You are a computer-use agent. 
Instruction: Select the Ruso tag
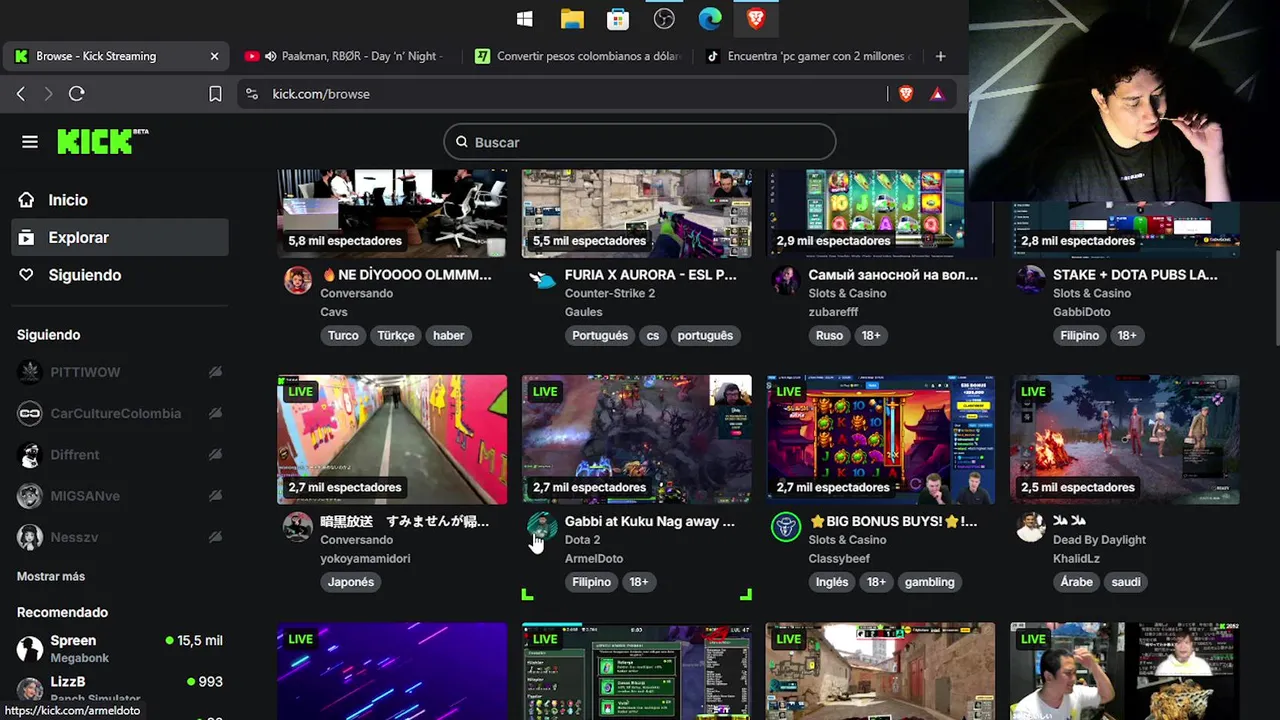pos(829,336)
